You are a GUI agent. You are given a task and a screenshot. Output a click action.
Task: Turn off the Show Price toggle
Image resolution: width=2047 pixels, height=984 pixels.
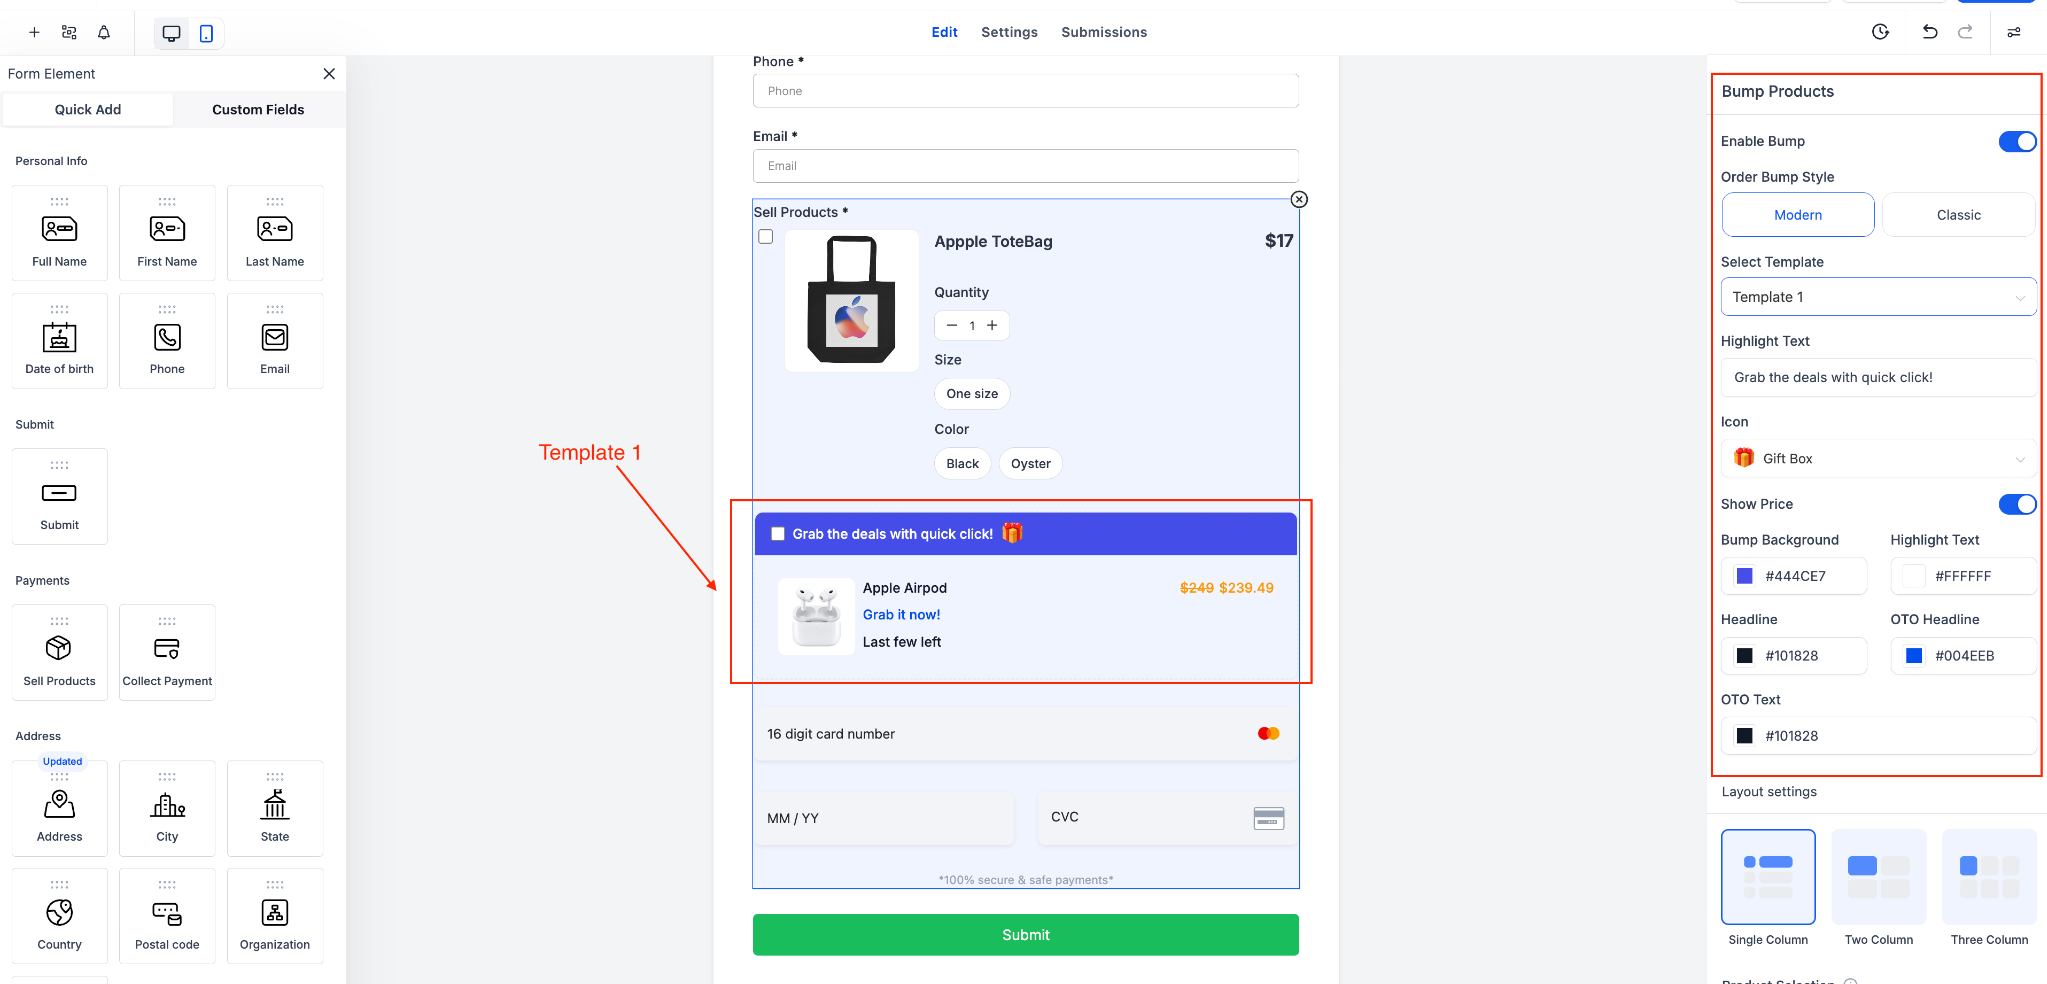[x=2017, y=505]
